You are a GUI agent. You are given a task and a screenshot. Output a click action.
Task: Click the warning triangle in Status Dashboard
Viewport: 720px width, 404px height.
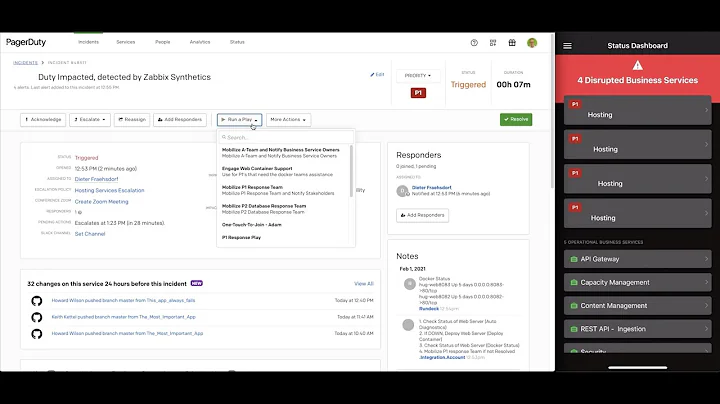(x=637, y=65)
